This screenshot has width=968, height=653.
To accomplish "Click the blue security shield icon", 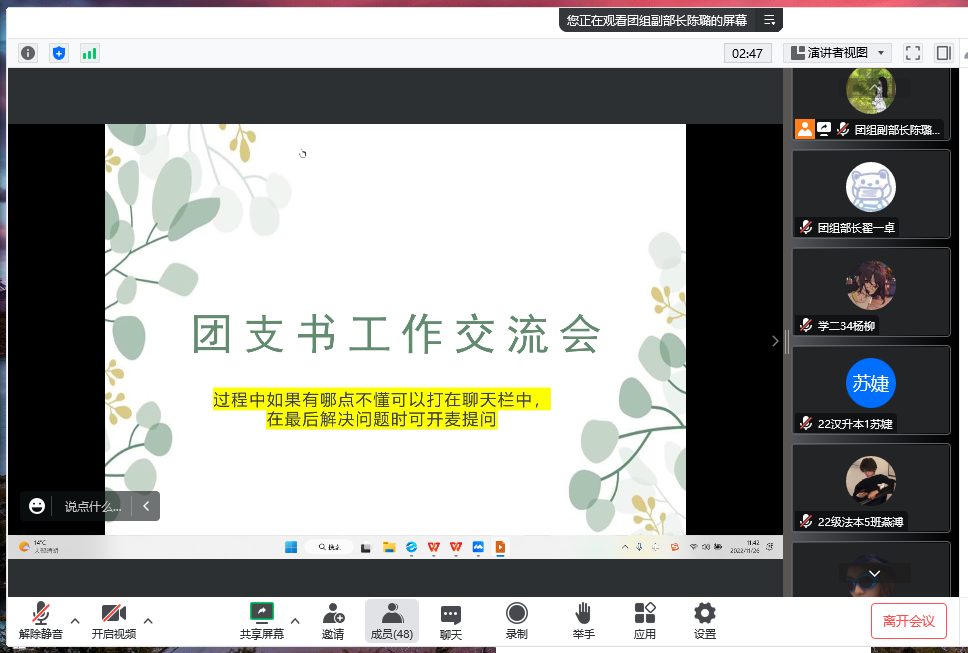I will [x=59, y=53].
